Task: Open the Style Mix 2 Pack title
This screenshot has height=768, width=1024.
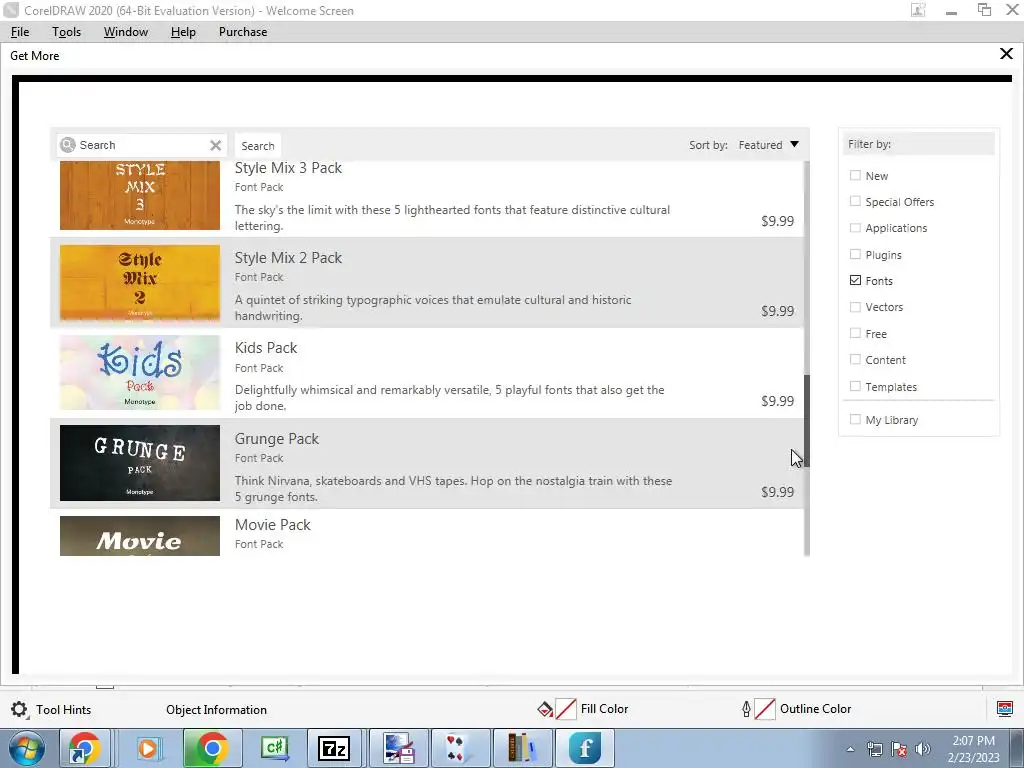Action: [x=288, y=258]
